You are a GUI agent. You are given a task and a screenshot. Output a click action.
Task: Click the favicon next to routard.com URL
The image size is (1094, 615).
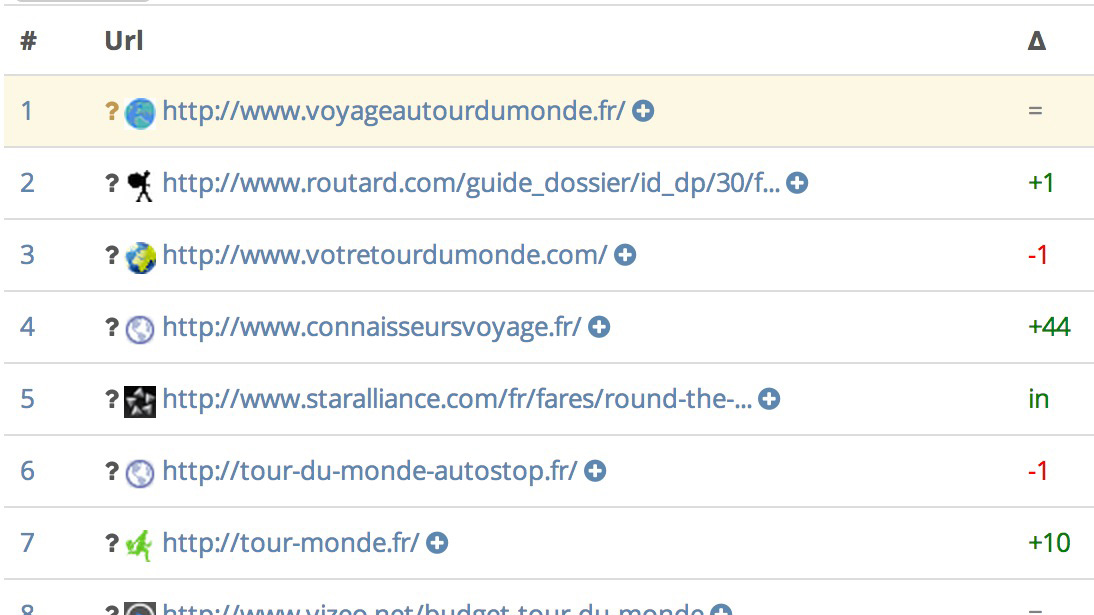click(141, 185)
